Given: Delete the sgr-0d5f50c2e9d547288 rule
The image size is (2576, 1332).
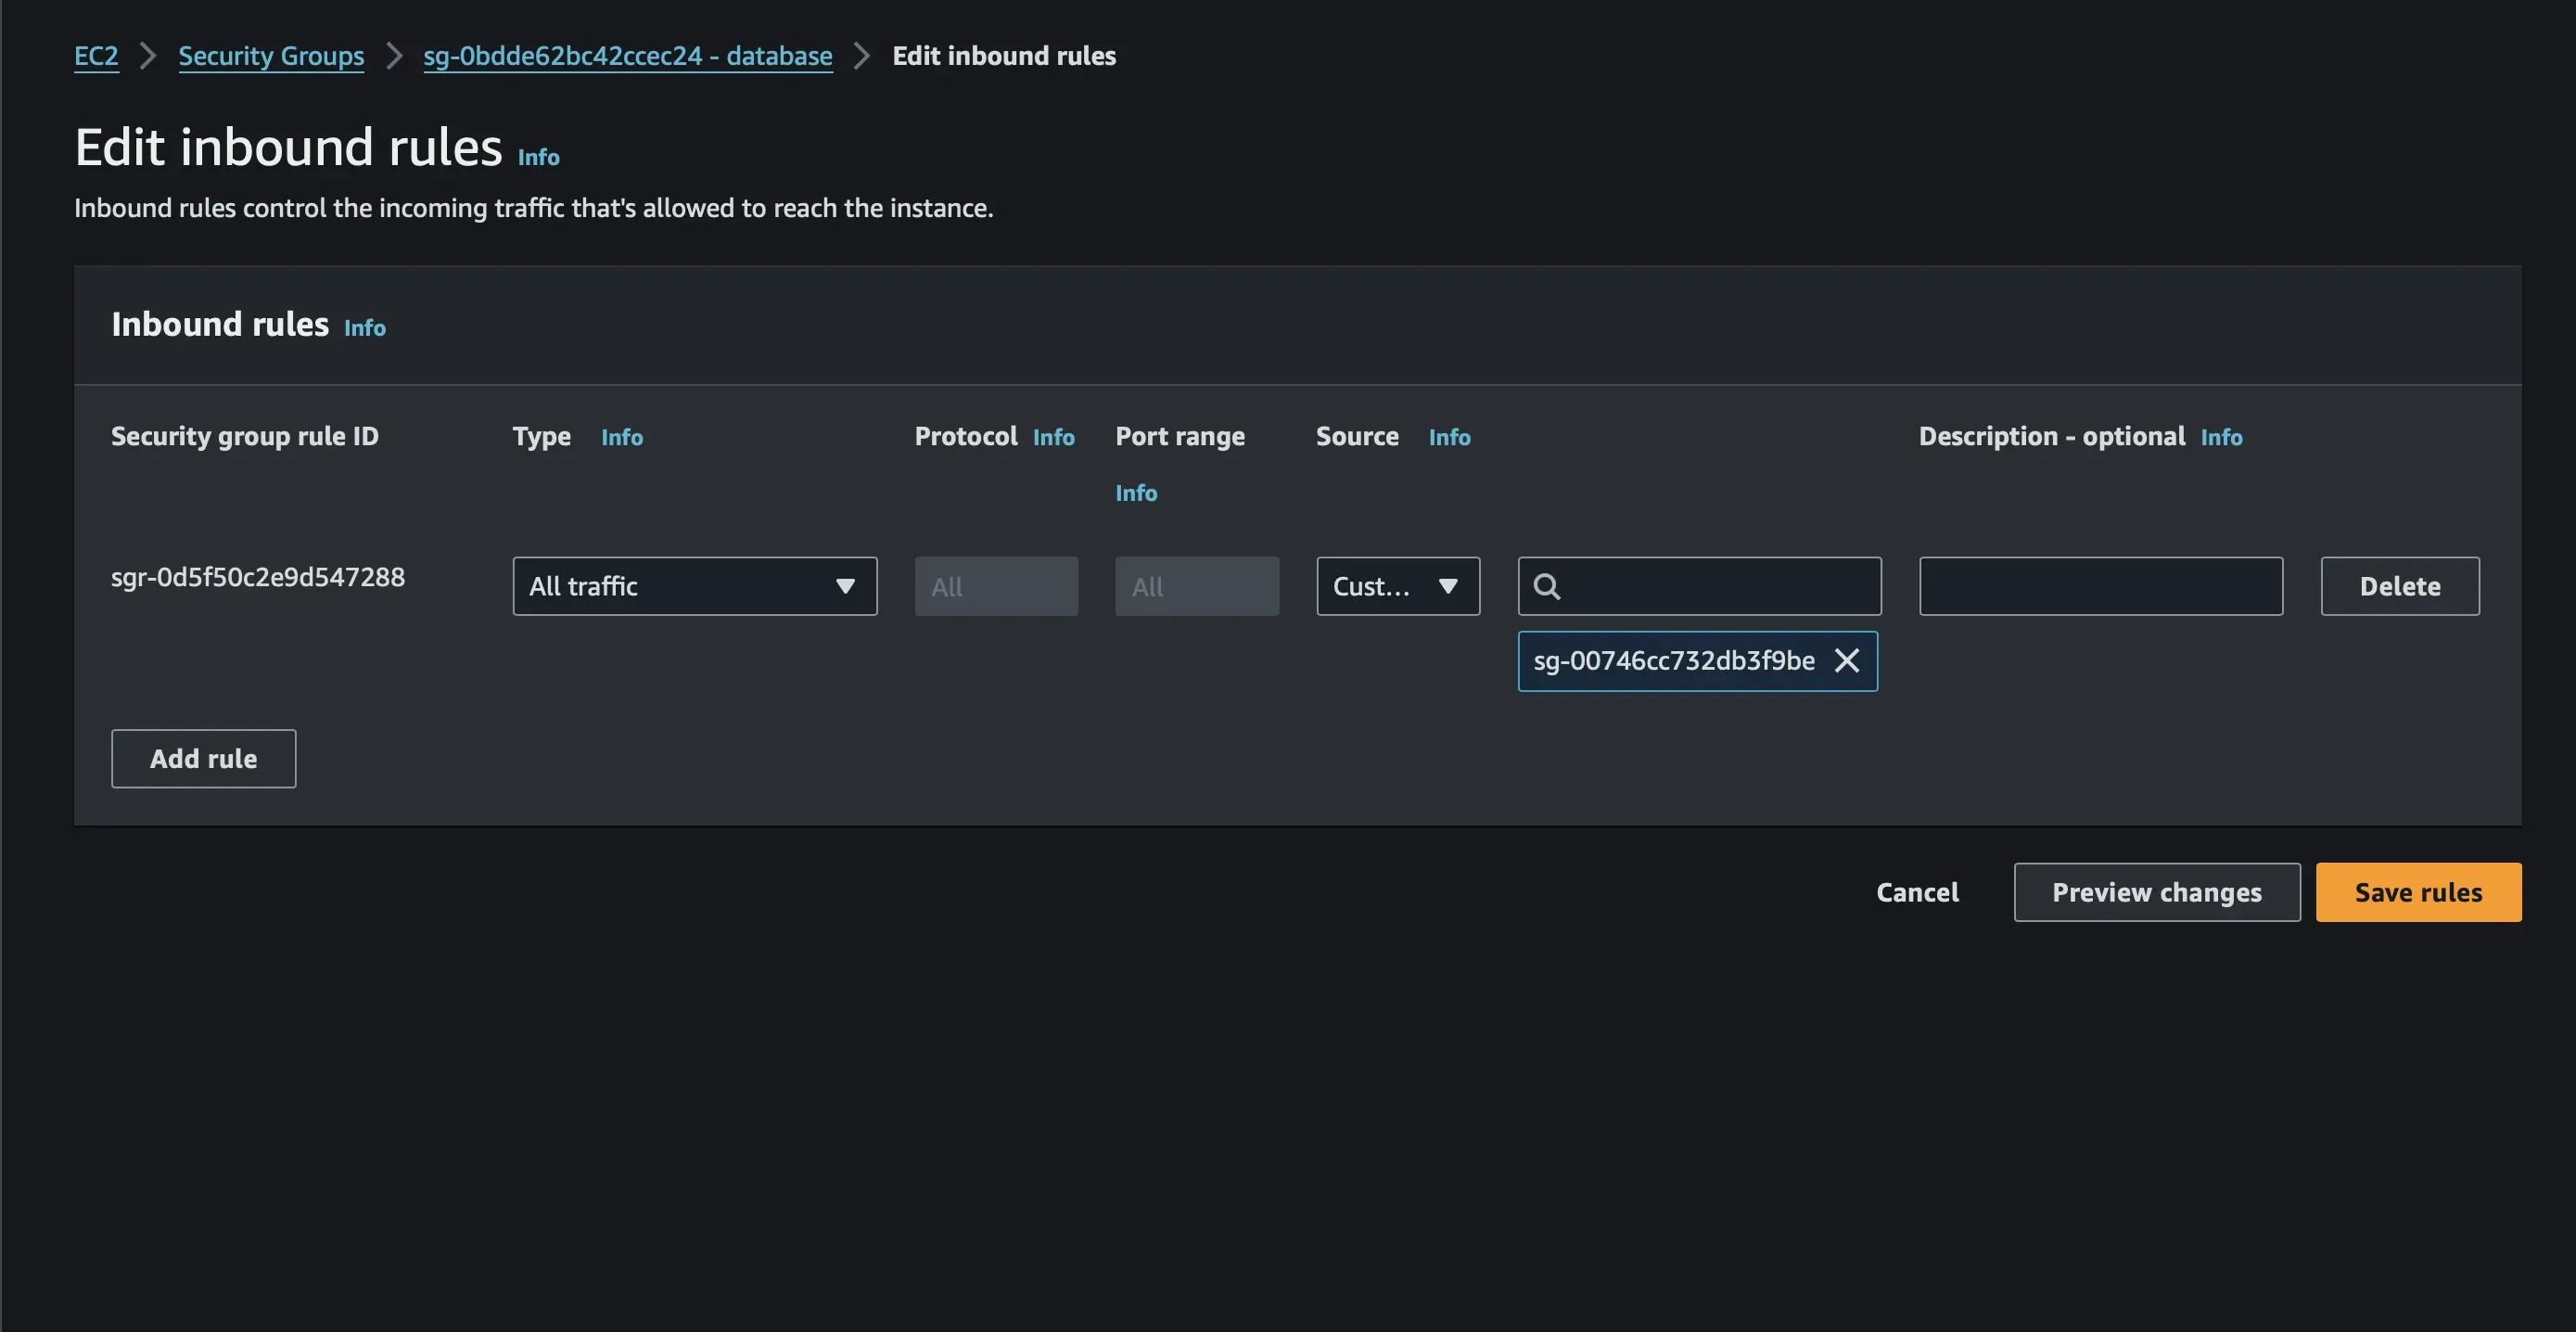Looking at the screenshot, I should pyautogui.click(x=2399, y=587).
